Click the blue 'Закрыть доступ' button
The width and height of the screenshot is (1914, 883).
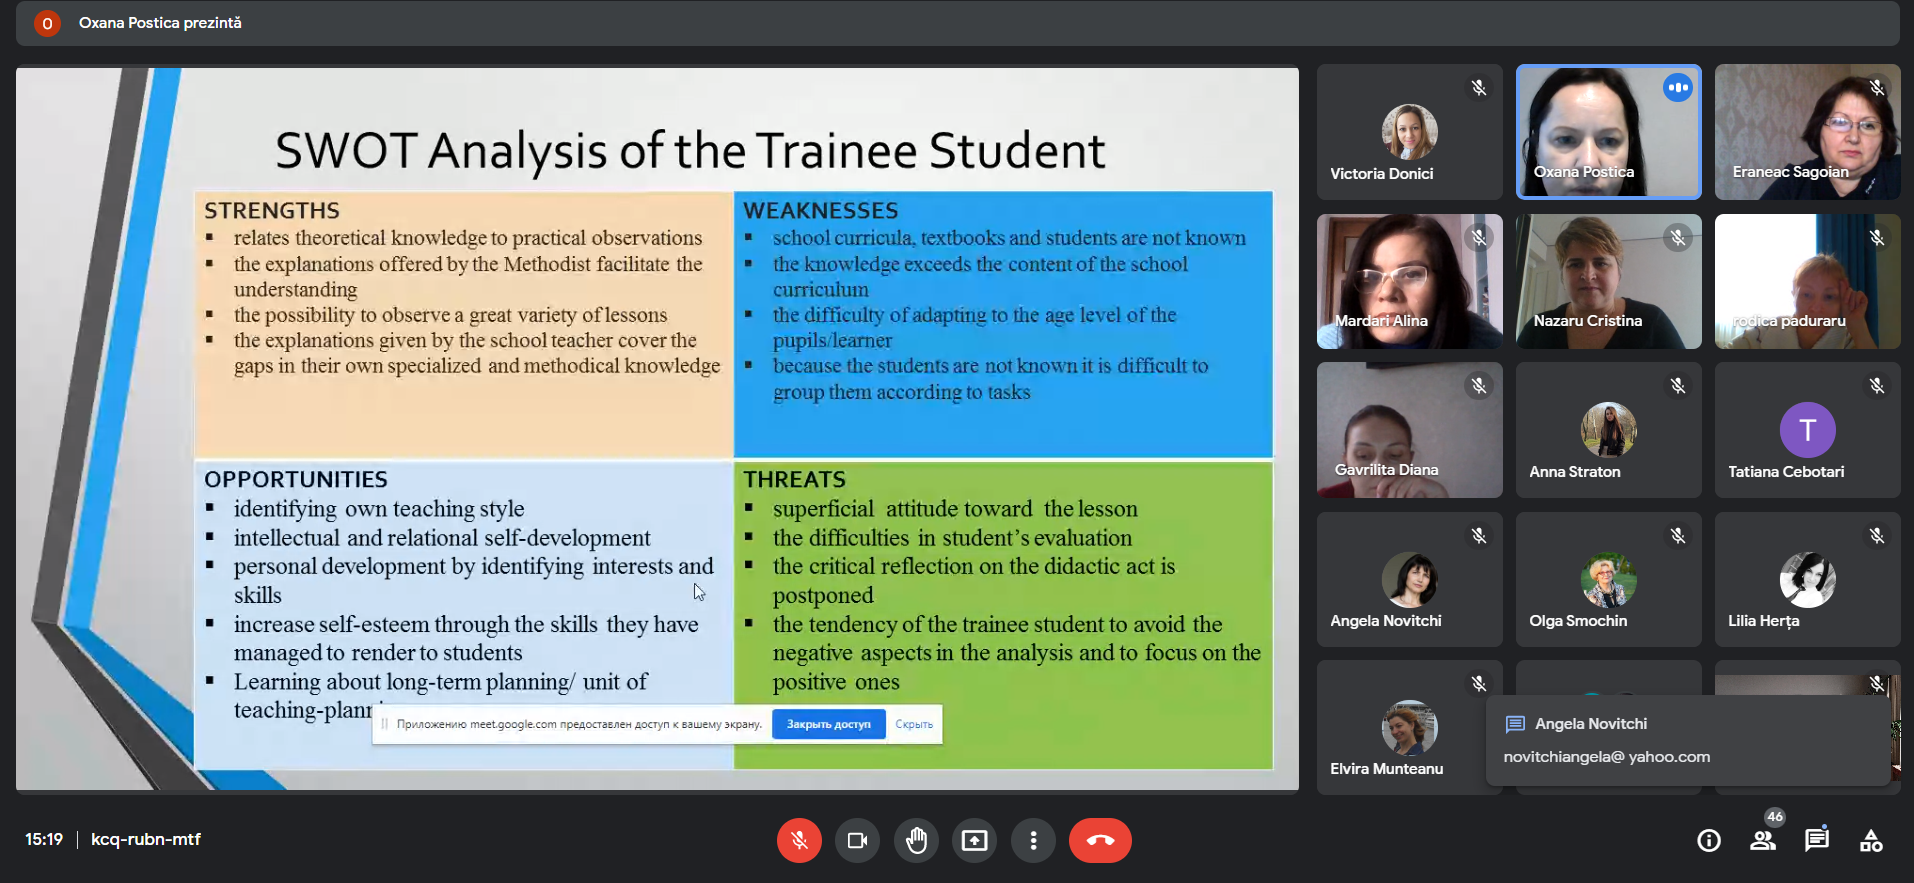(828, 724)
